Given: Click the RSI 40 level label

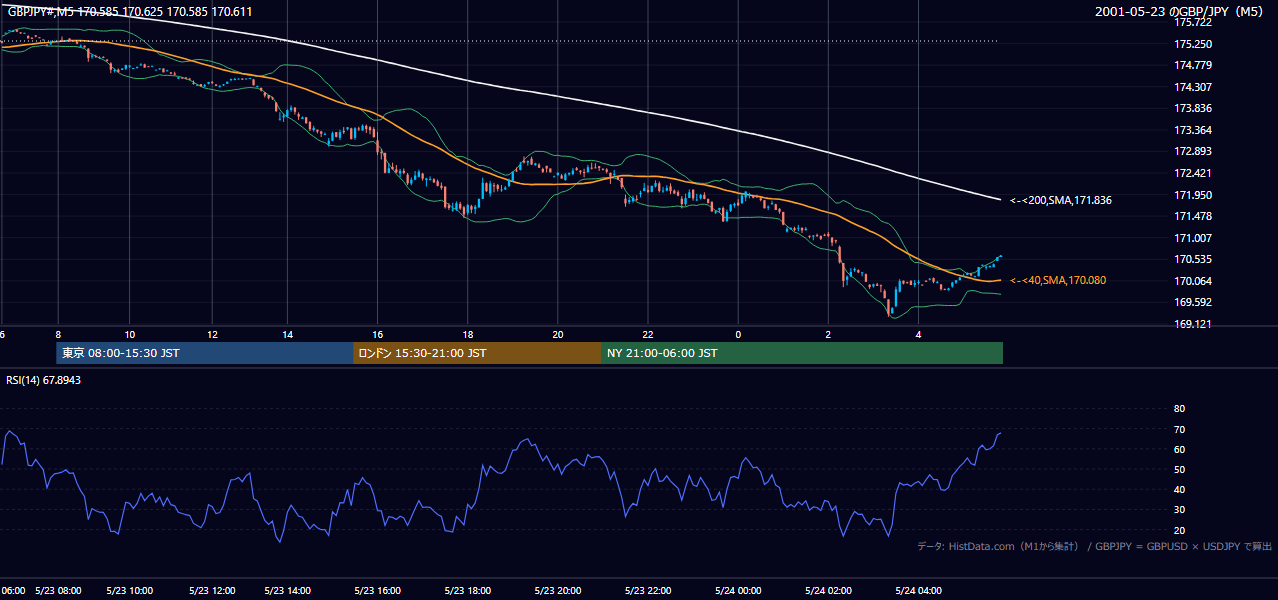Looking at the screenshot, I should click(1179, 489).
